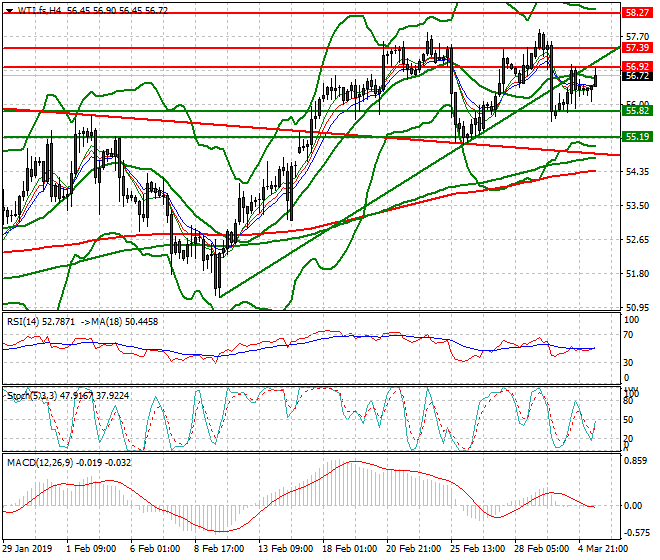660x560 pixels.
Task: Click the 53.50 price axis value
Action: tap(637, 205)
